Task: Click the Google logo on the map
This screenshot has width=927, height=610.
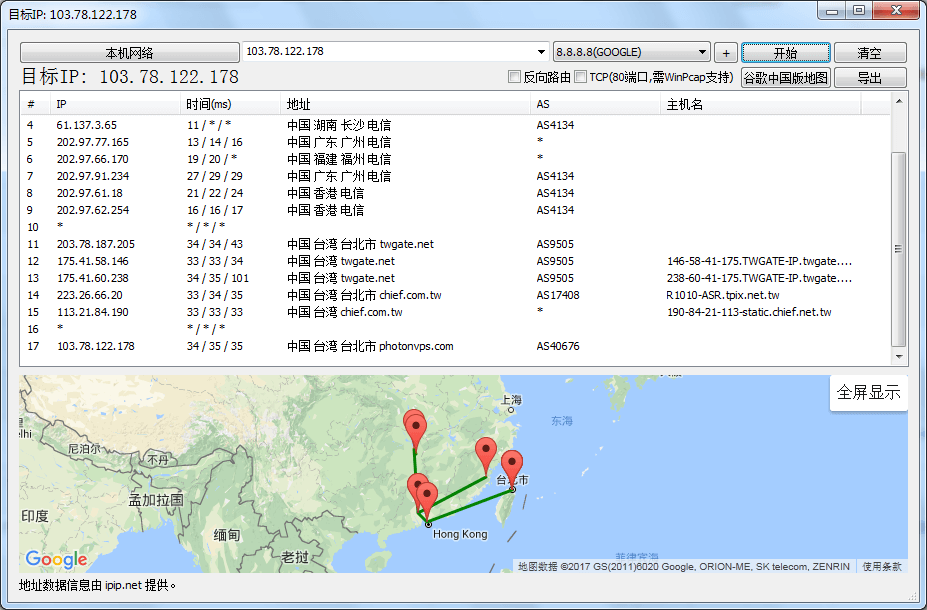Action: 56,560
